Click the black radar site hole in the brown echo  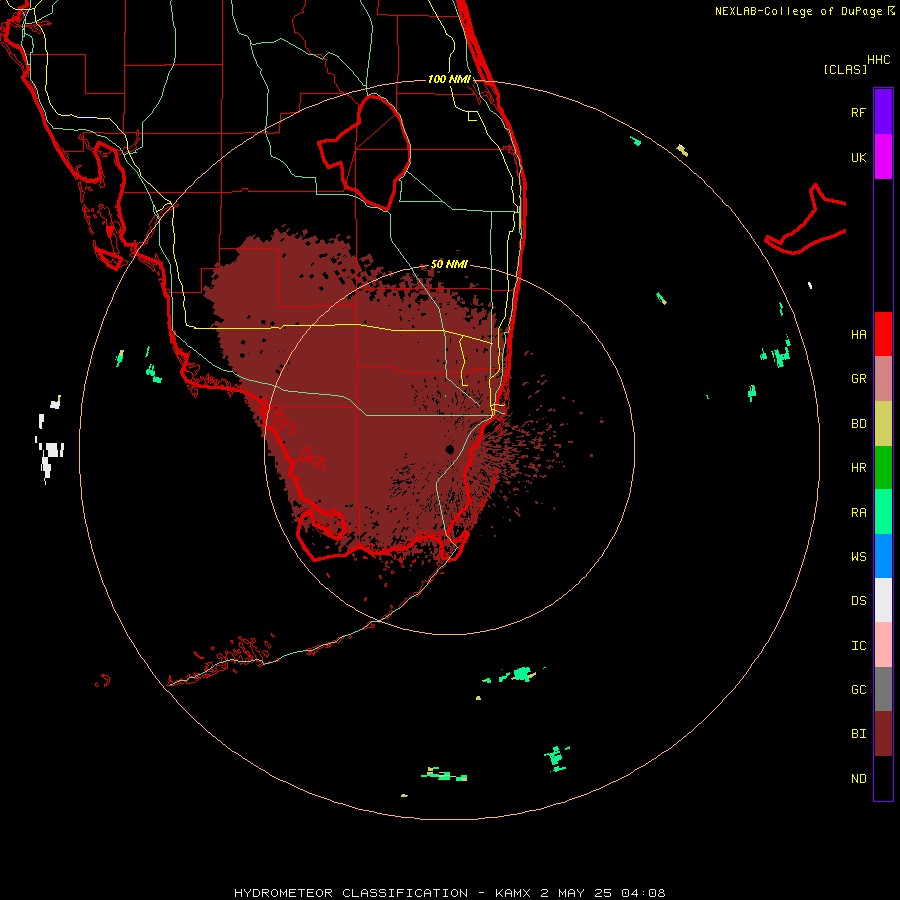pos(449,449)
